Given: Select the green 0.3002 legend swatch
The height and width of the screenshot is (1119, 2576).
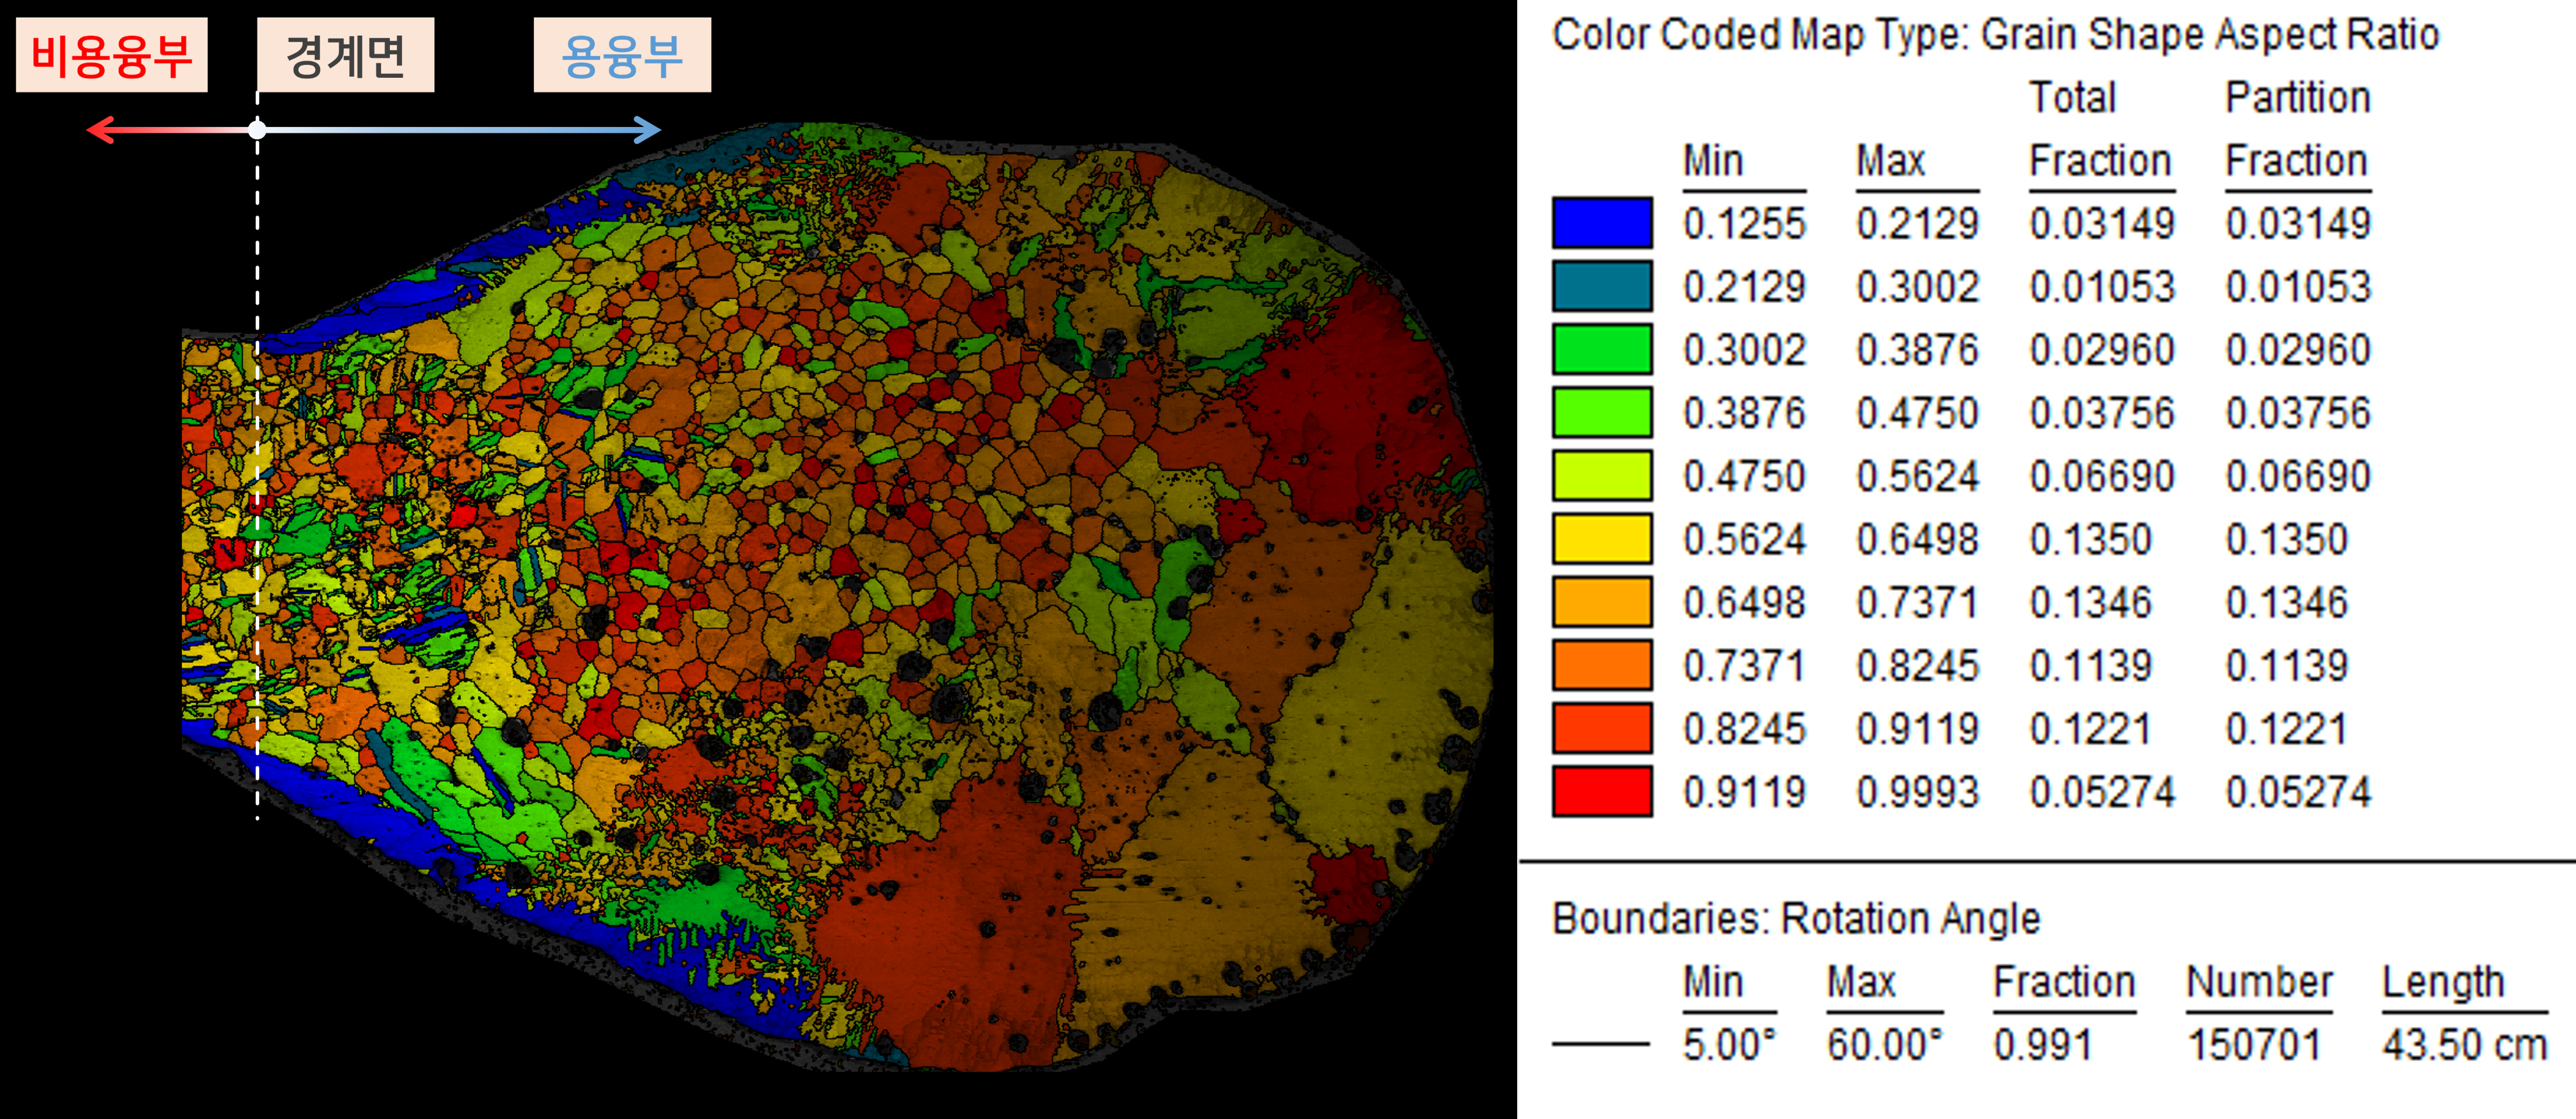Looking at the screenshot, I should click(1601, 349).
